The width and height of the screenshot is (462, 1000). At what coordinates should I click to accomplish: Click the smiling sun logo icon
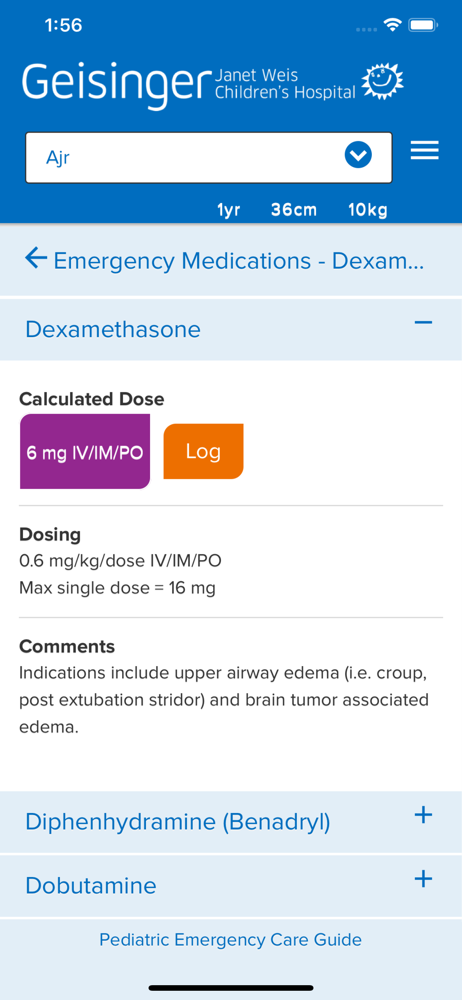382,82
